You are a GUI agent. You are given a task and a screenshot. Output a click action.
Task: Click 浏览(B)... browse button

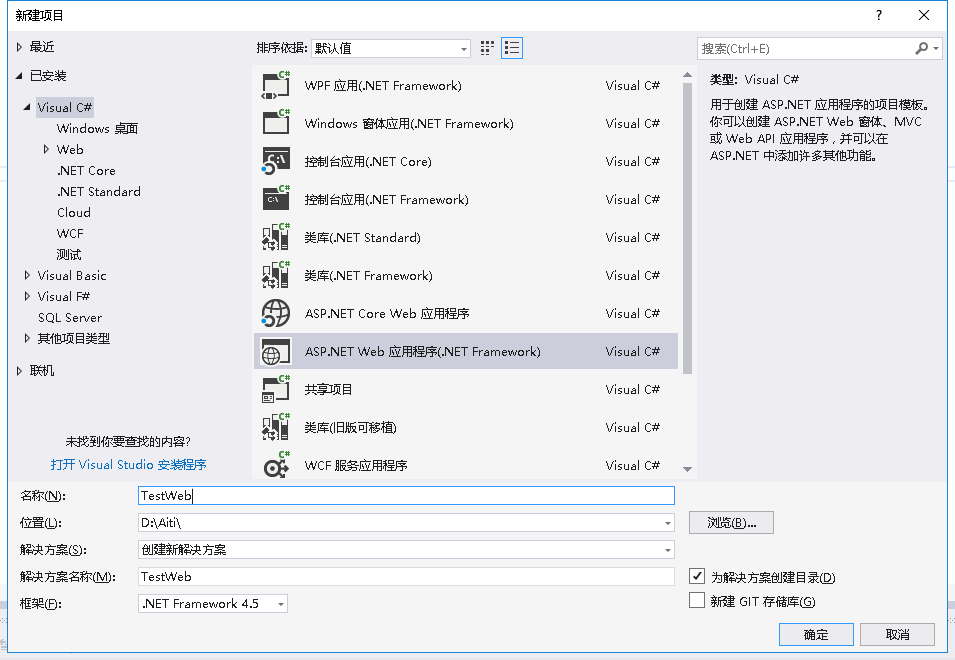[x=731, y=522]
